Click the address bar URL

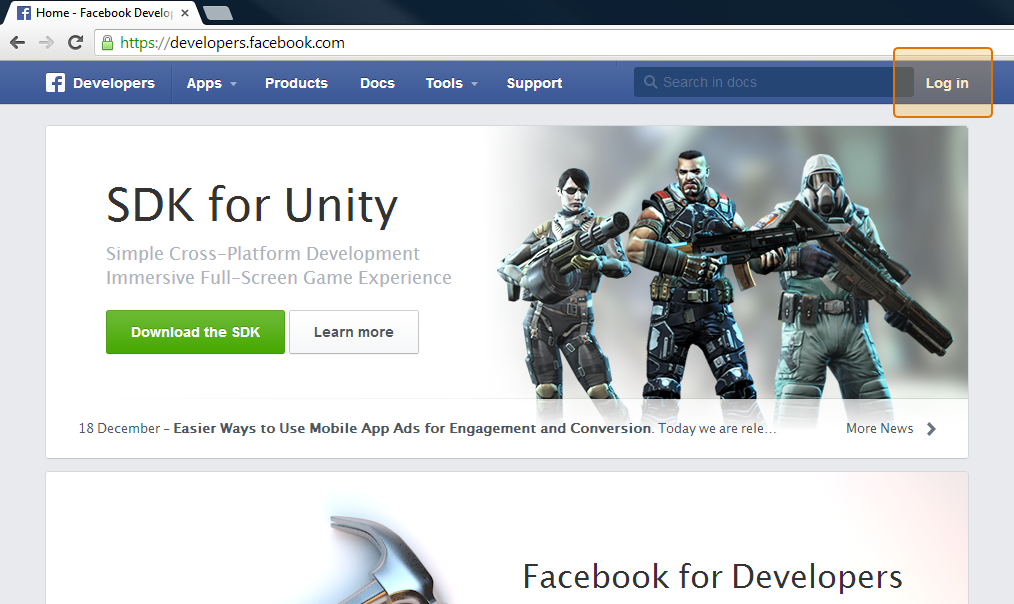pos(232,43)
